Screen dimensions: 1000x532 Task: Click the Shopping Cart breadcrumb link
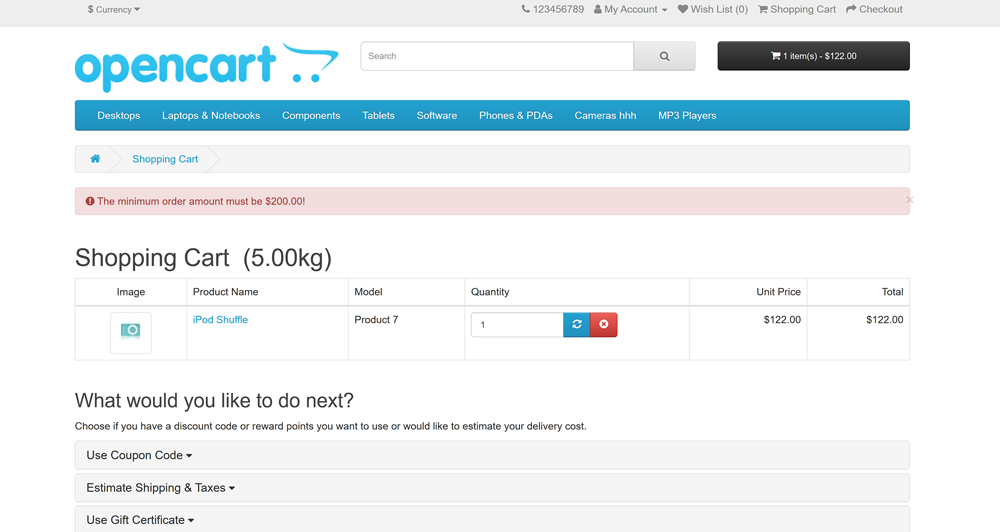point(165,159)
